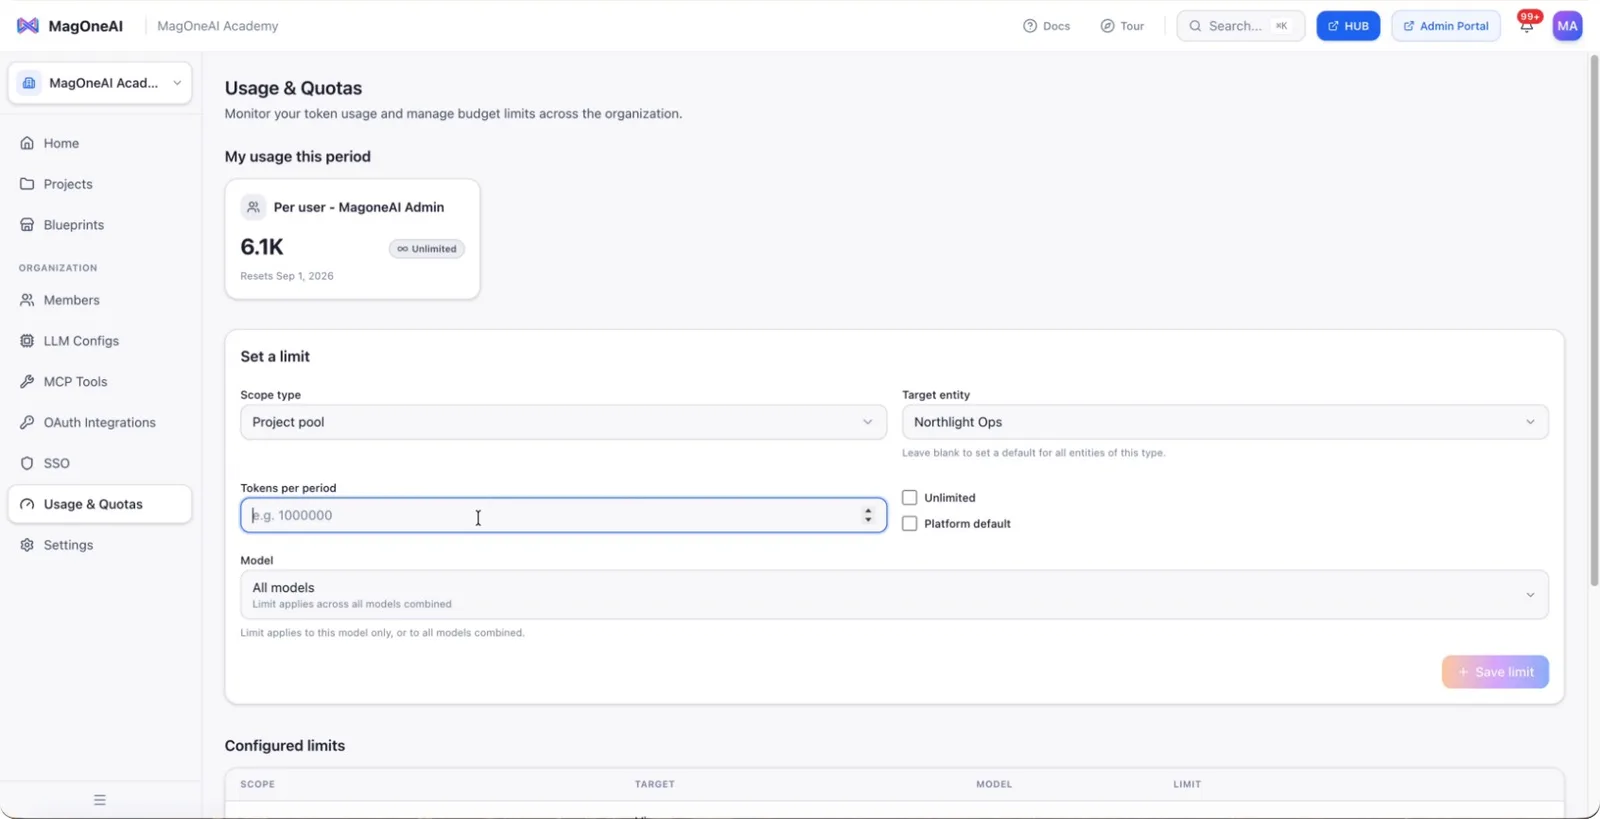1600x819 pixels.
Task: Expand the Scope type dropdown
Action: pos(563,422)
